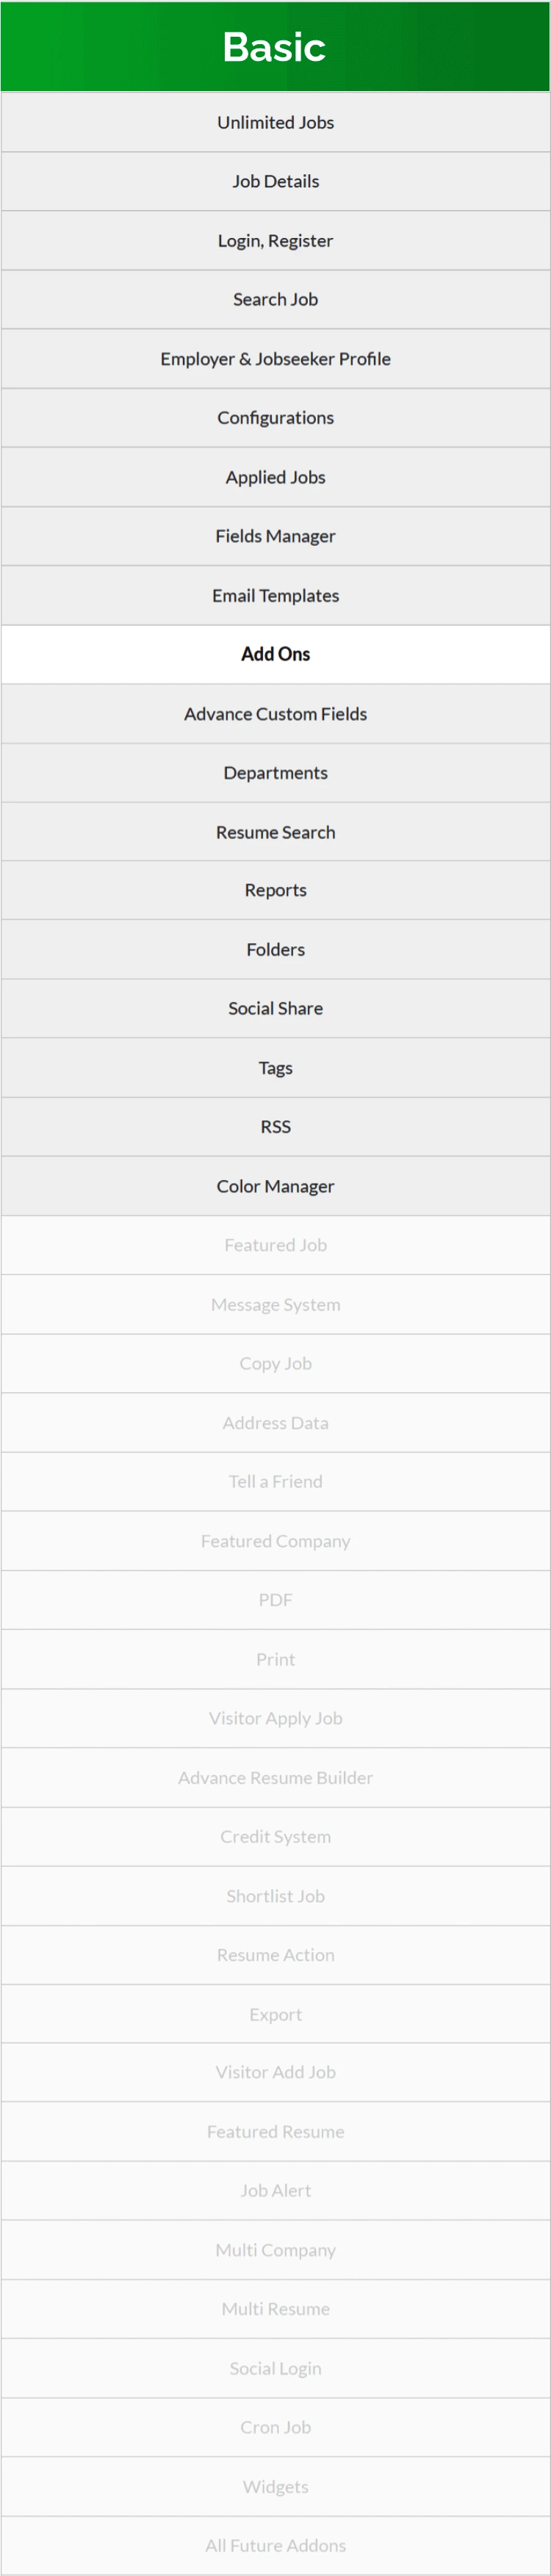This screenshot has height=2576, width=551.
Task: Click the All Future Addons row
Action: coord(275,2545)
